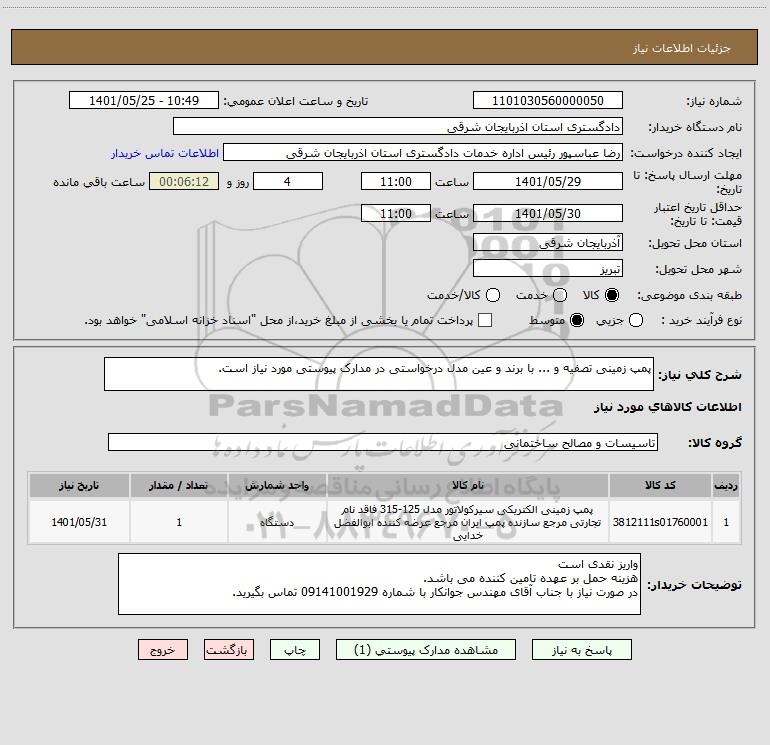This screenshot has width=770, height=745.
Task: Click the price validity hour field 11:00
Action: 396,213
